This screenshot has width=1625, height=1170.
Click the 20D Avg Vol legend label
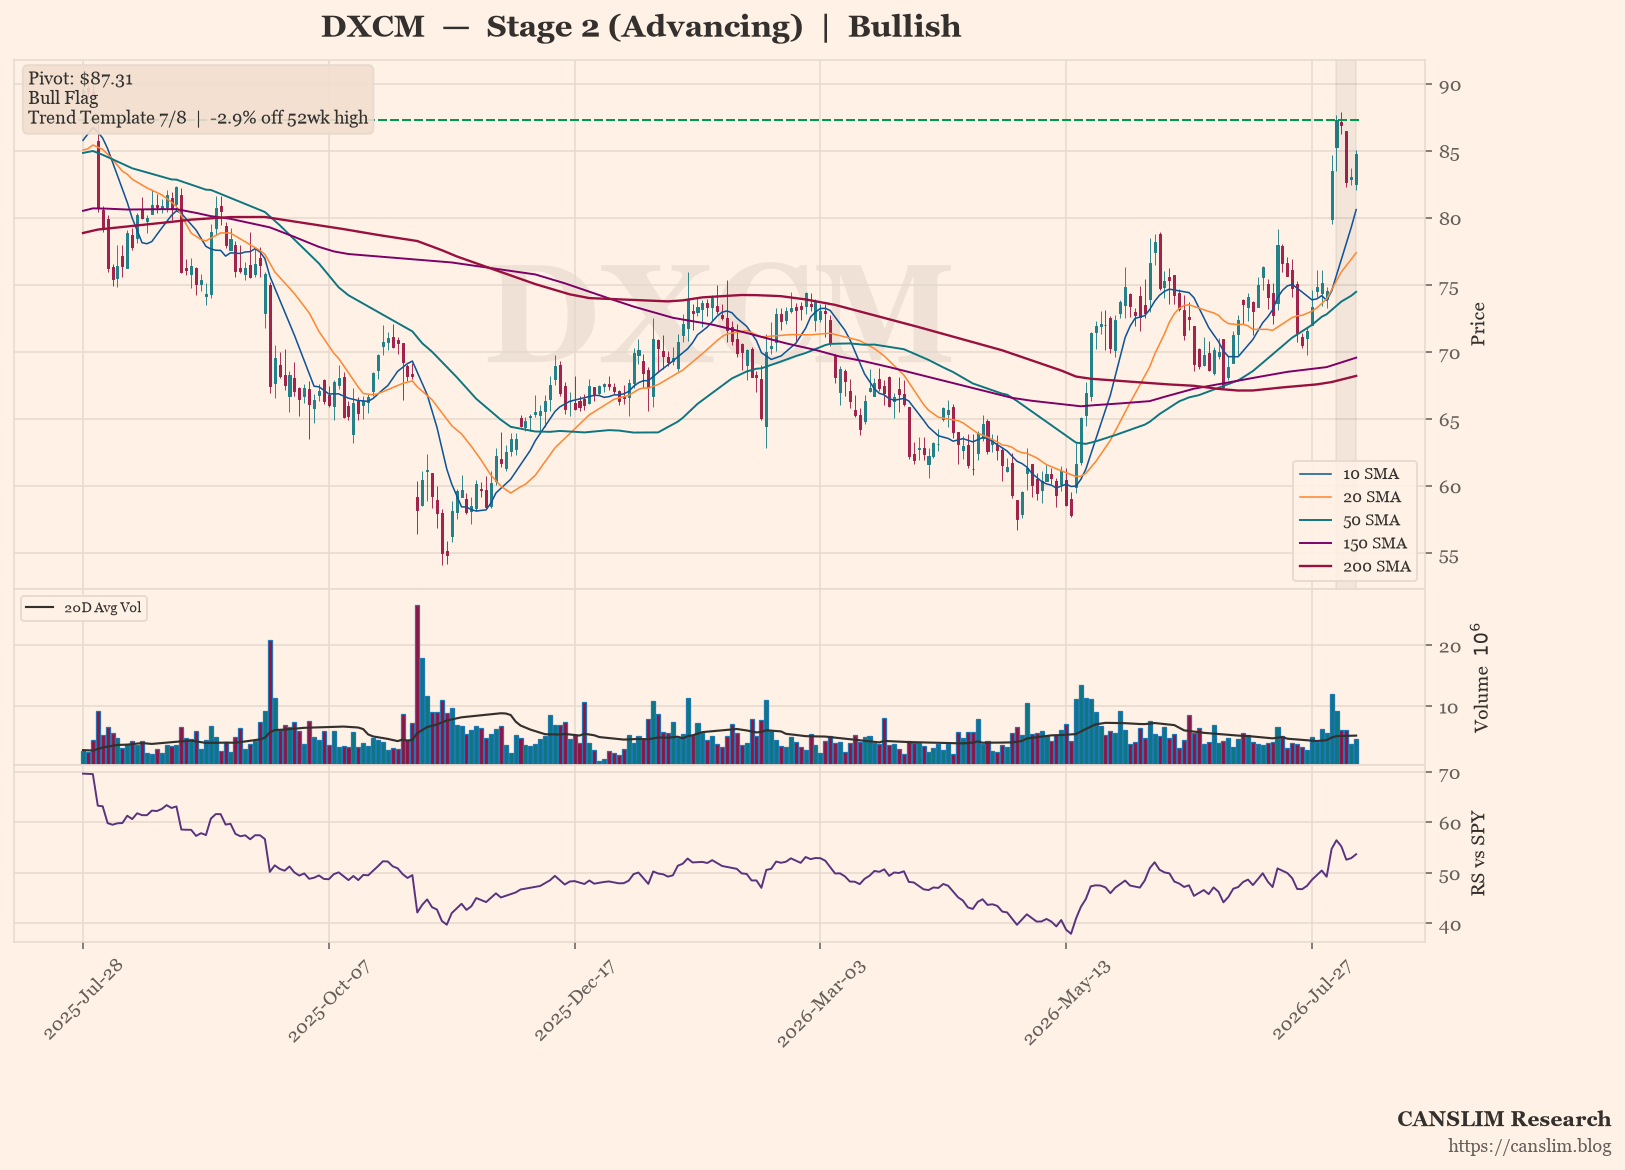102,608
